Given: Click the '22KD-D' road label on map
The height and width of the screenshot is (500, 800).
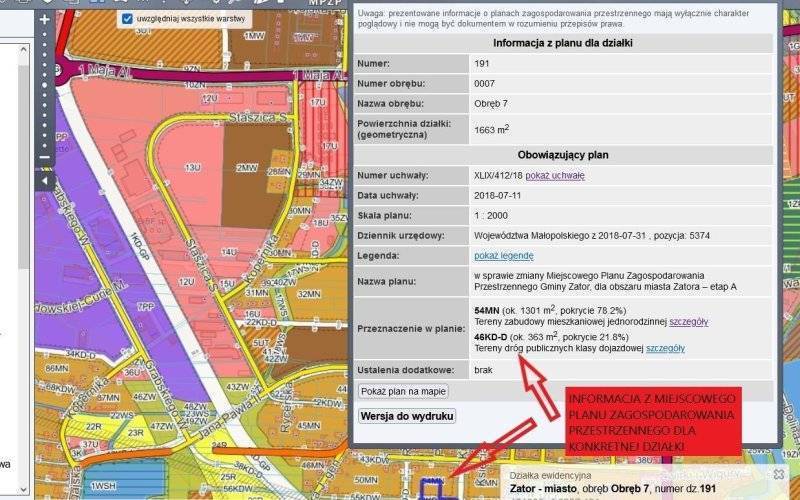Looking at the screenshot, I should tap(261, 322).
